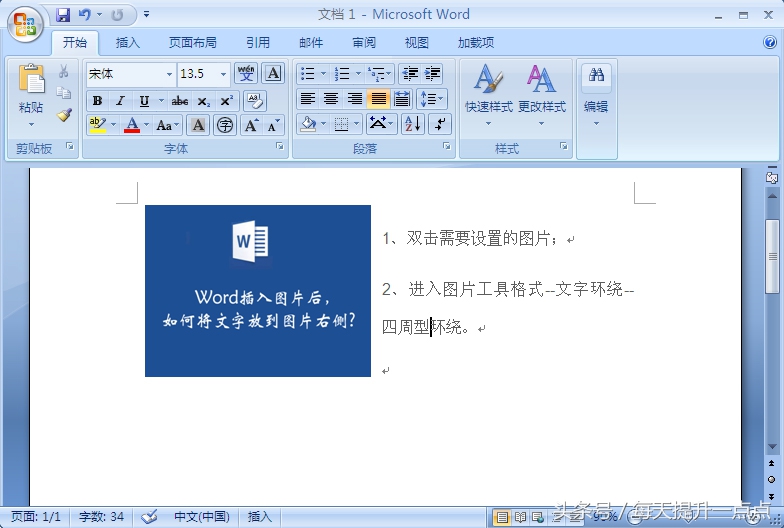Screen dimensions: 784x528
Task: Apply yellow text highlight color
Action: tap(98, 125)
